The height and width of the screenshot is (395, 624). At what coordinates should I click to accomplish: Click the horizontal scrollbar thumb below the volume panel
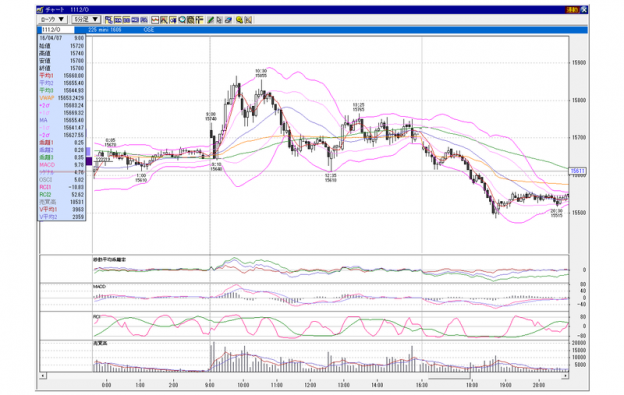click(x=449, y=375)
